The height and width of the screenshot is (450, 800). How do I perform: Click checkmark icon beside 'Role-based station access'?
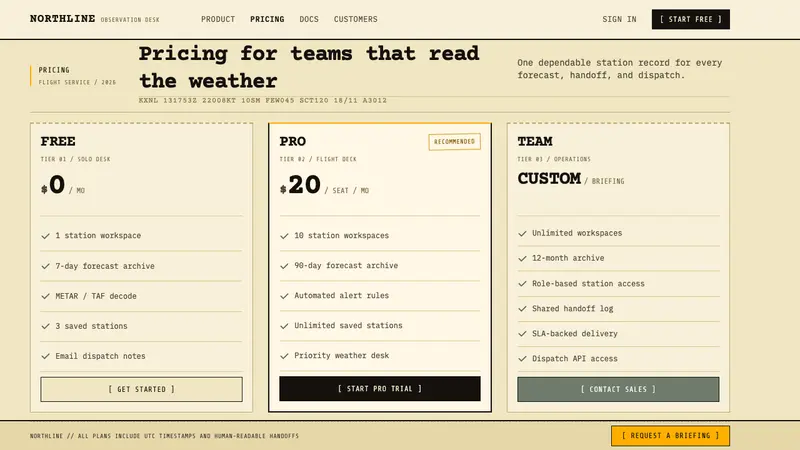(522, 284)
